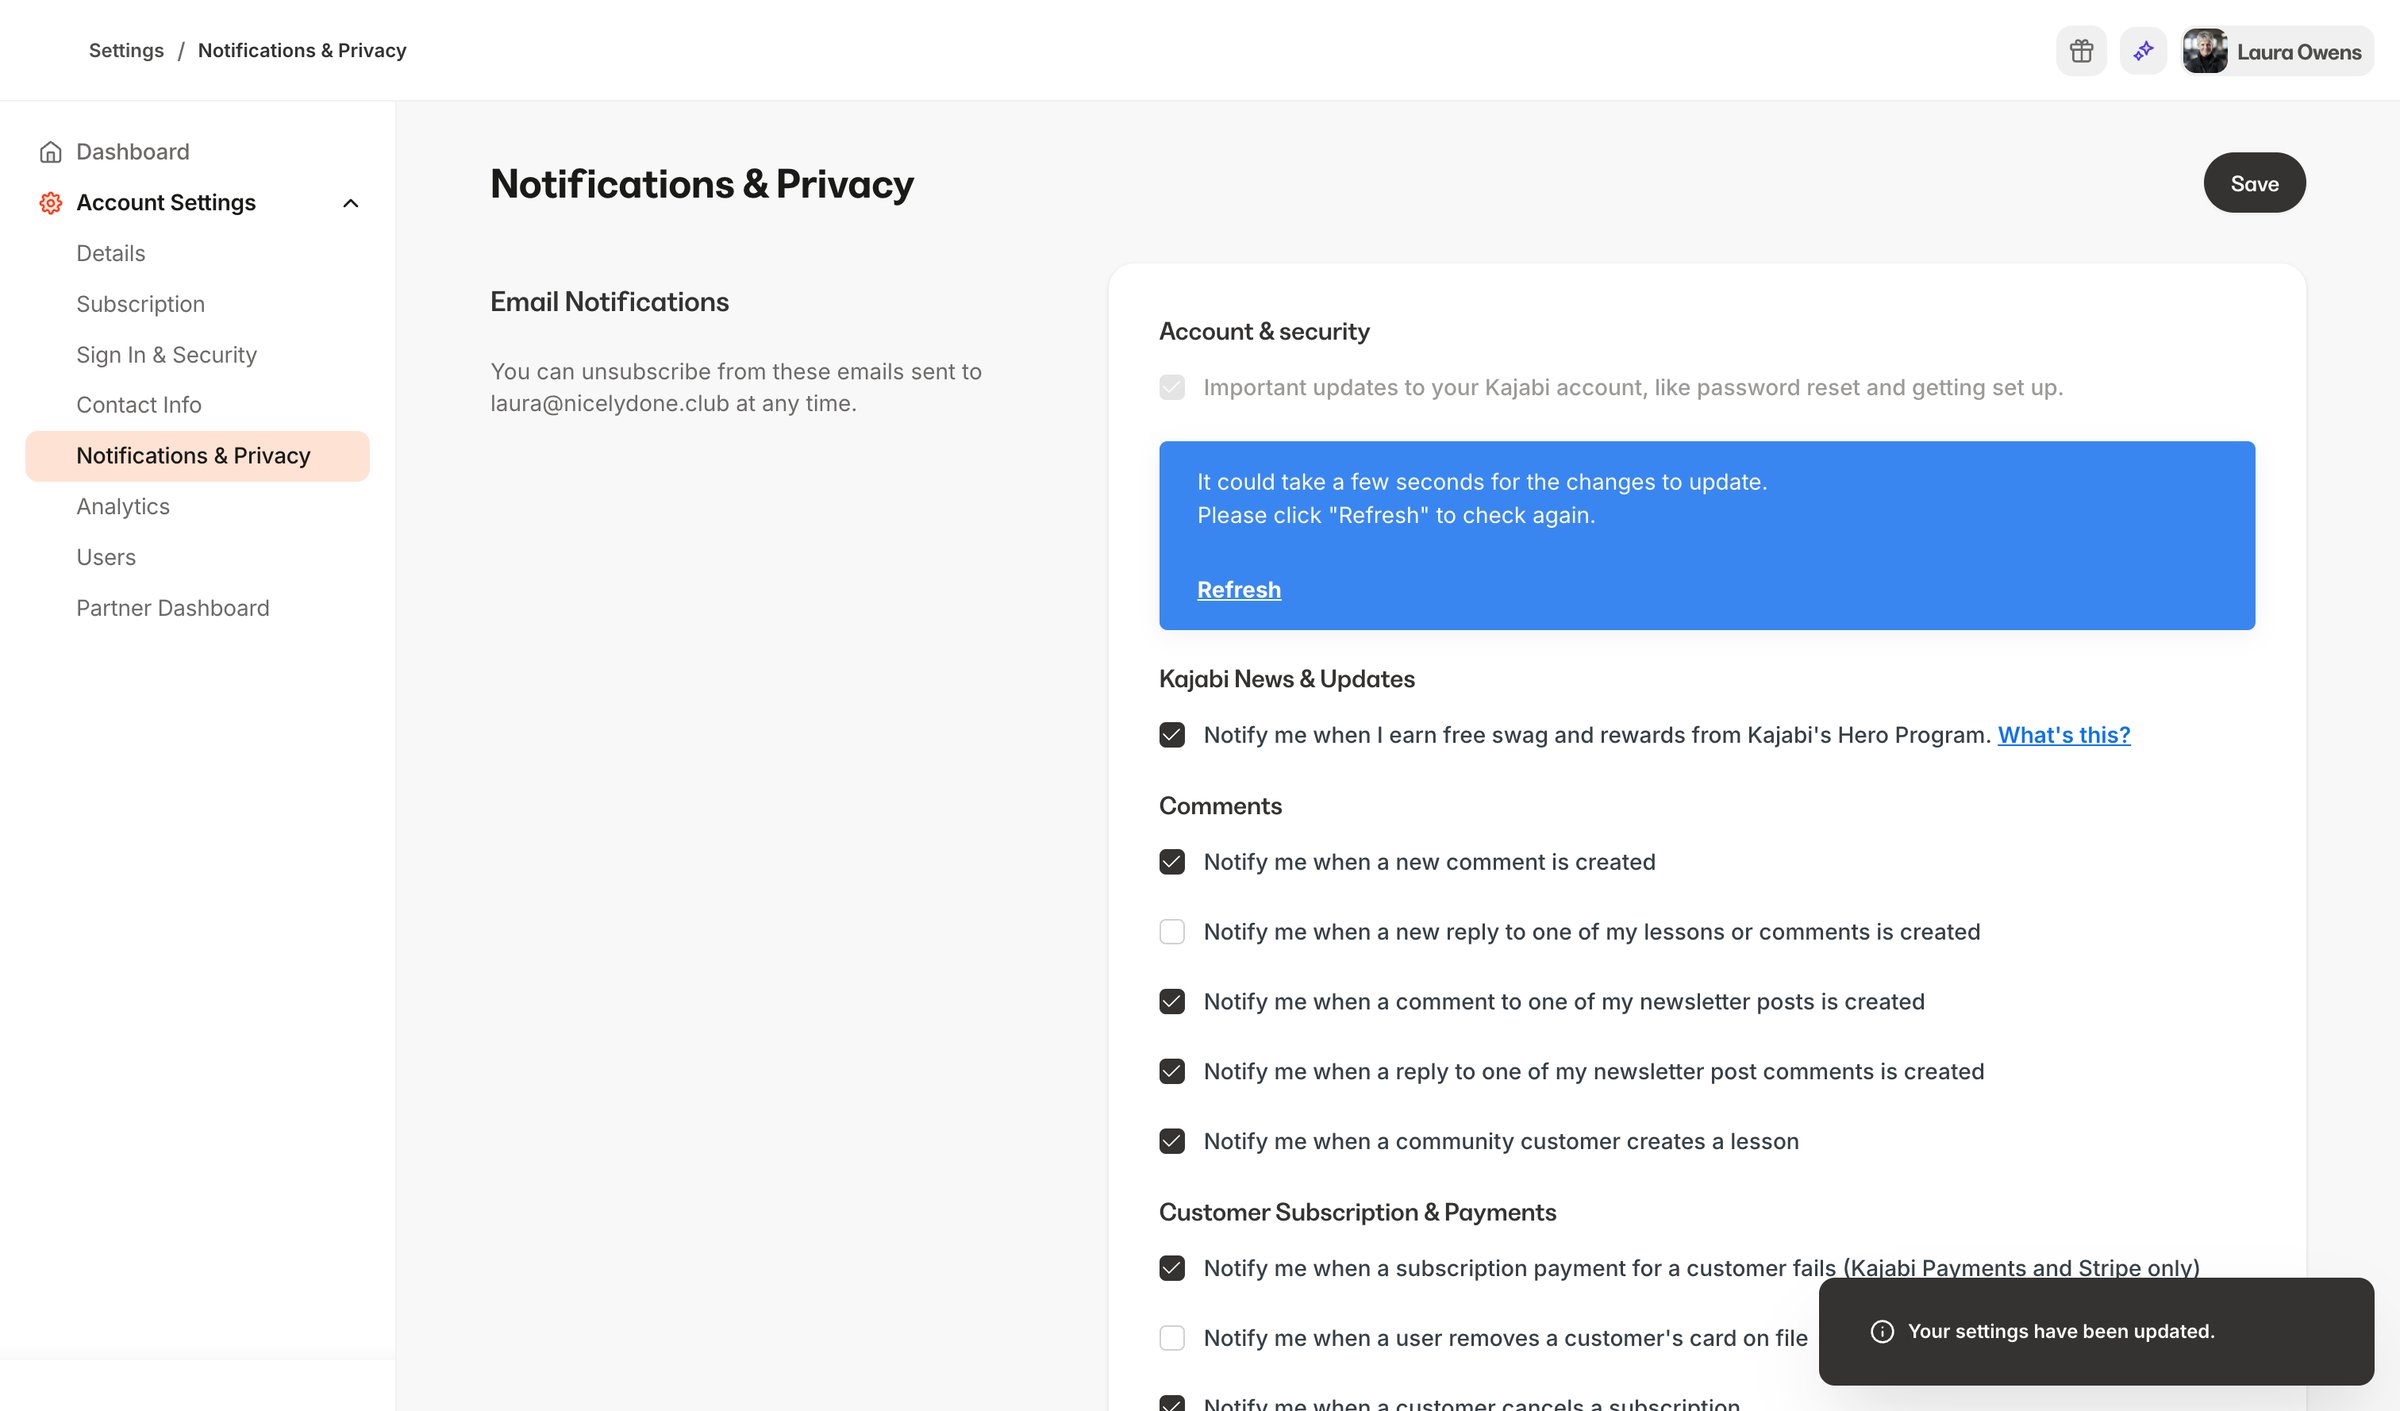Click the Refresh link in blue banner
This screenshot has height=1411, width=2400.
click(1239, 590)
